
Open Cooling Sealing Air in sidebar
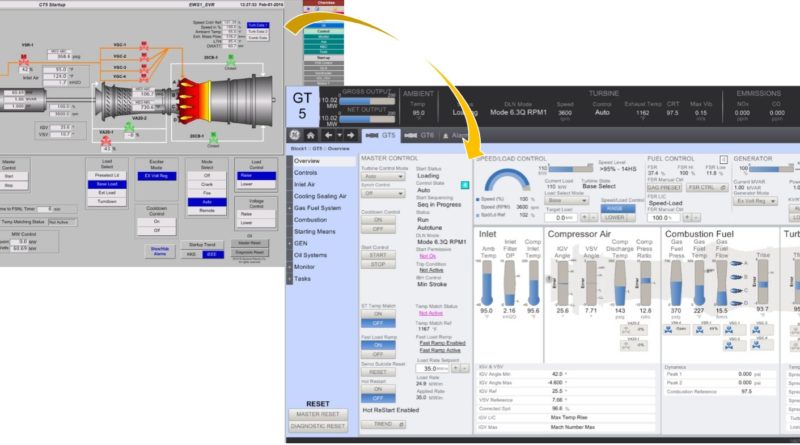(318, 197)
